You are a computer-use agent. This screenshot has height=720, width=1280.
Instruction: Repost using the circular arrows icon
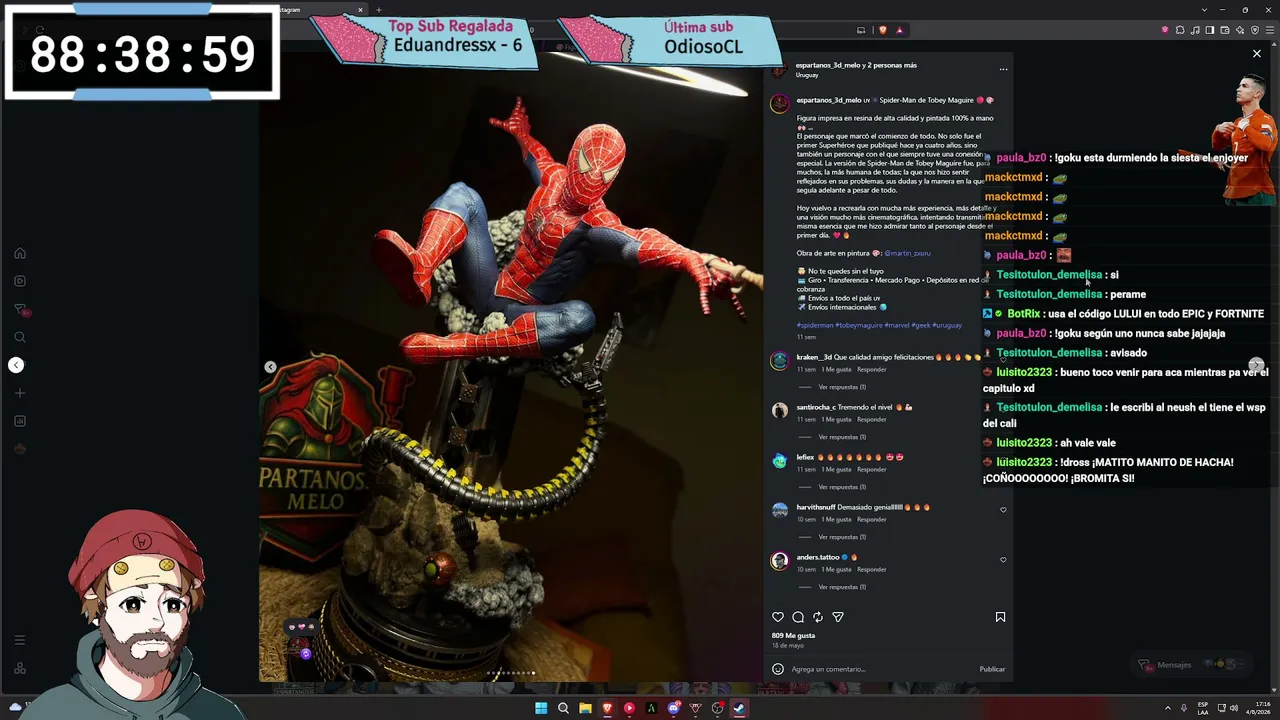(818, 617)
